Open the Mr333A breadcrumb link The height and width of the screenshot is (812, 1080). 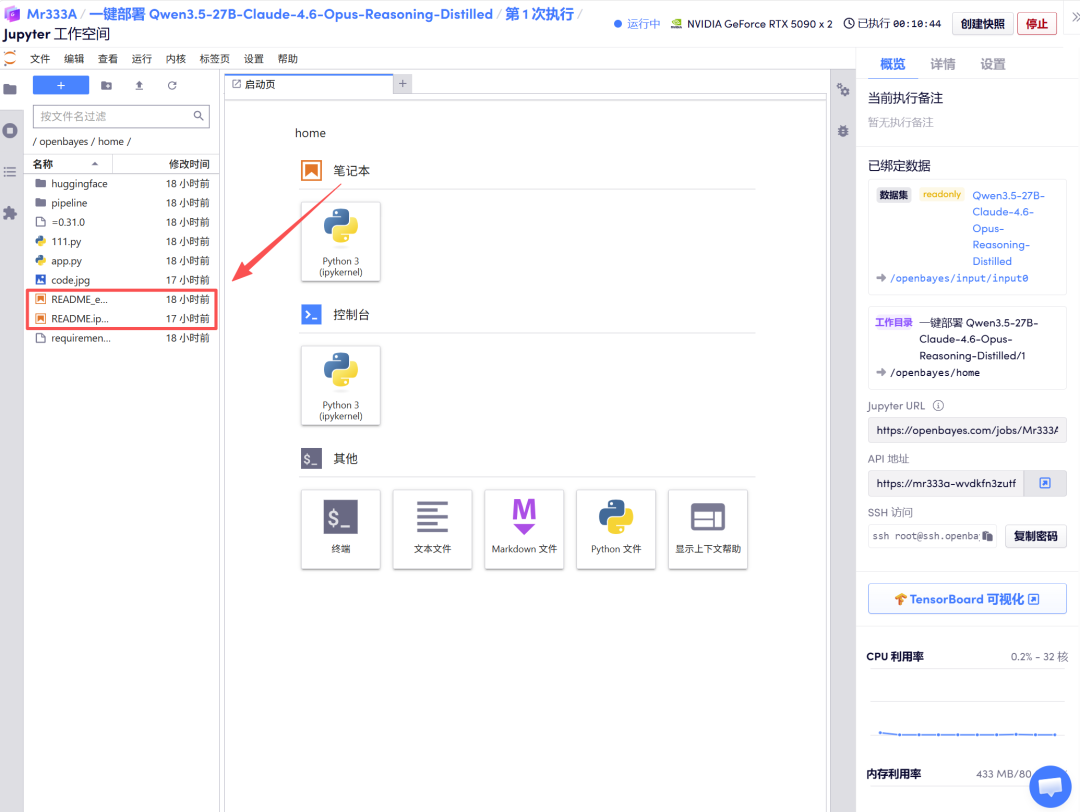pyautogui.click(x=52, y=14)
